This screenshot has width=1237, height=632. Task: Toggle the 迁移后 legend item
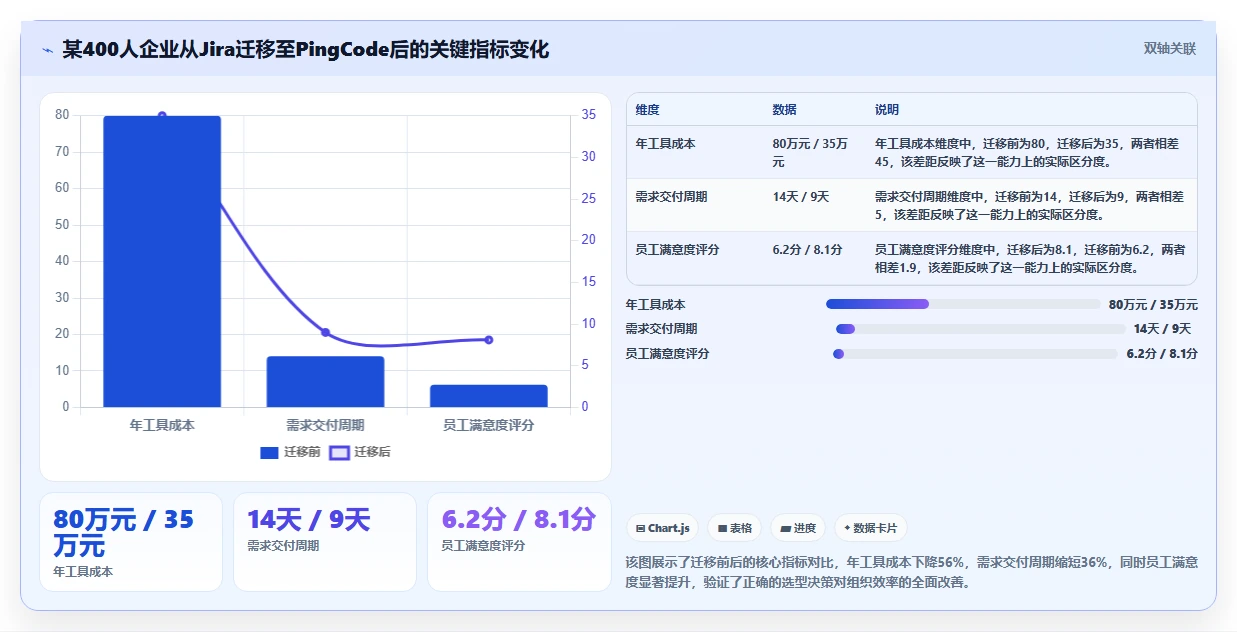click(x=360, y=452)
